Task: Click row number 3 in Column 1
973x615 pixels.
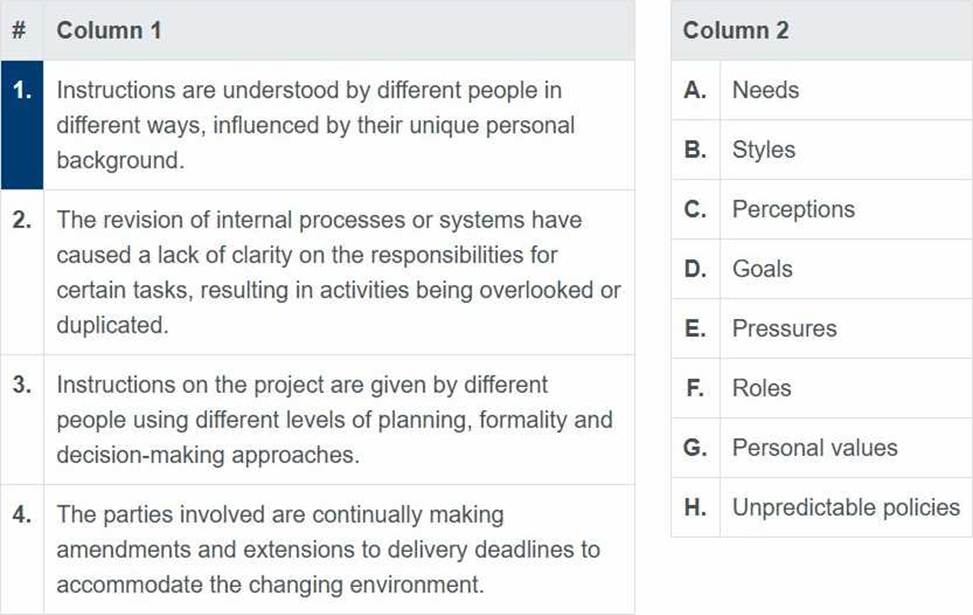Action: click(22, 420)
